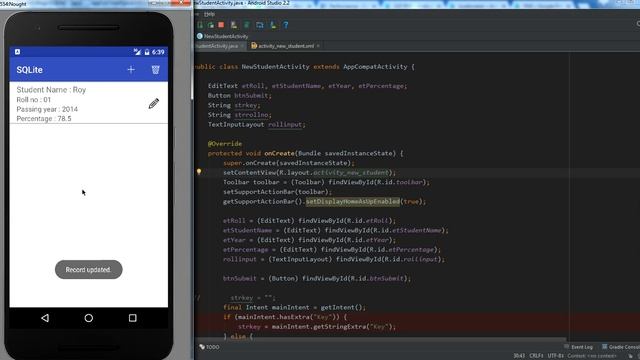The width and height of the screenshot is (640, 360).
Task: Open the Help menu
Action: point(209,14)
